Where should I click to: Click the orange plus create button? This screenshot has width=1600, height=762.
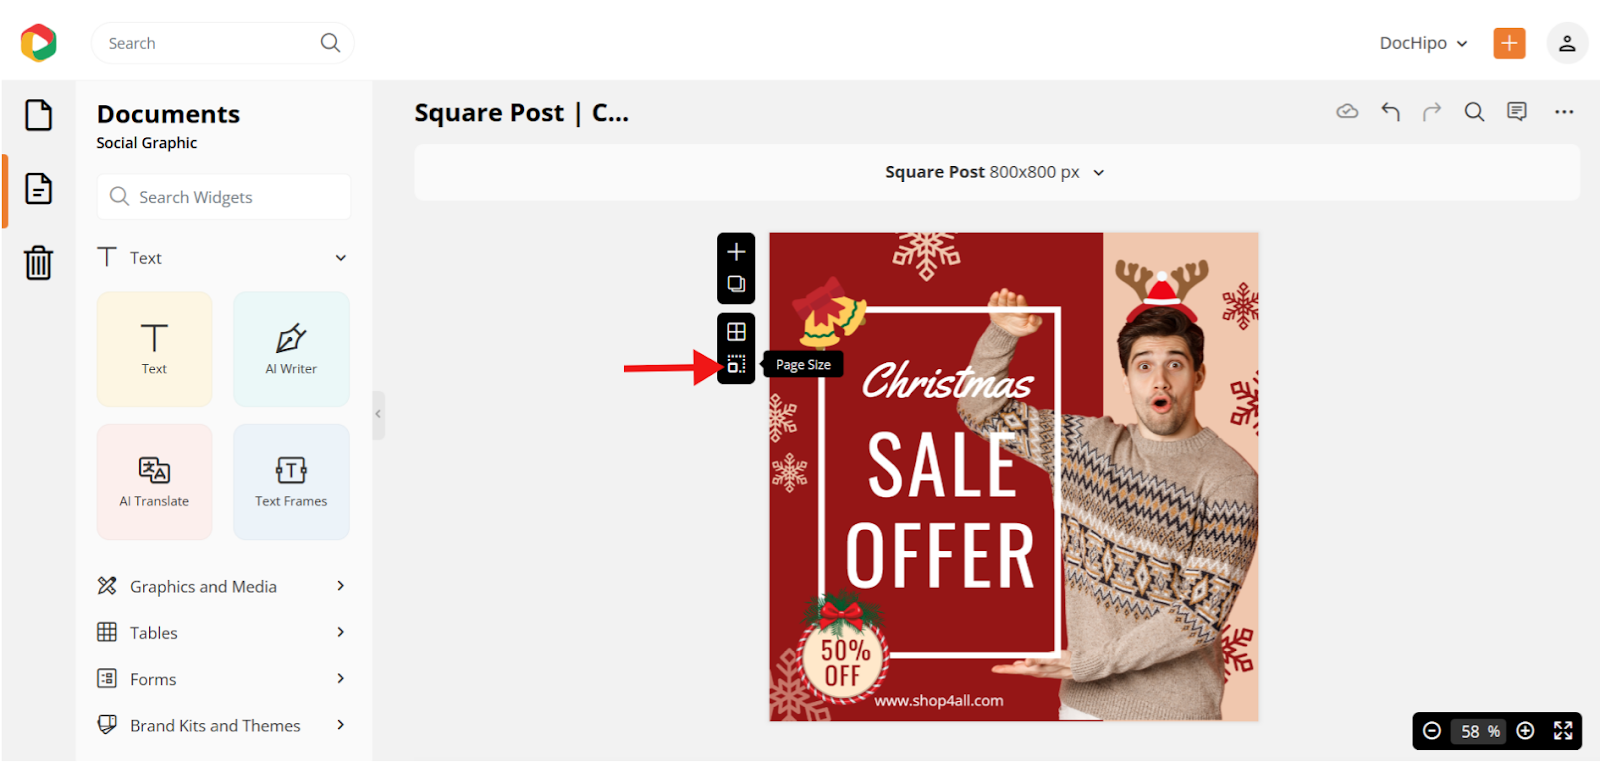(1509, 43)
